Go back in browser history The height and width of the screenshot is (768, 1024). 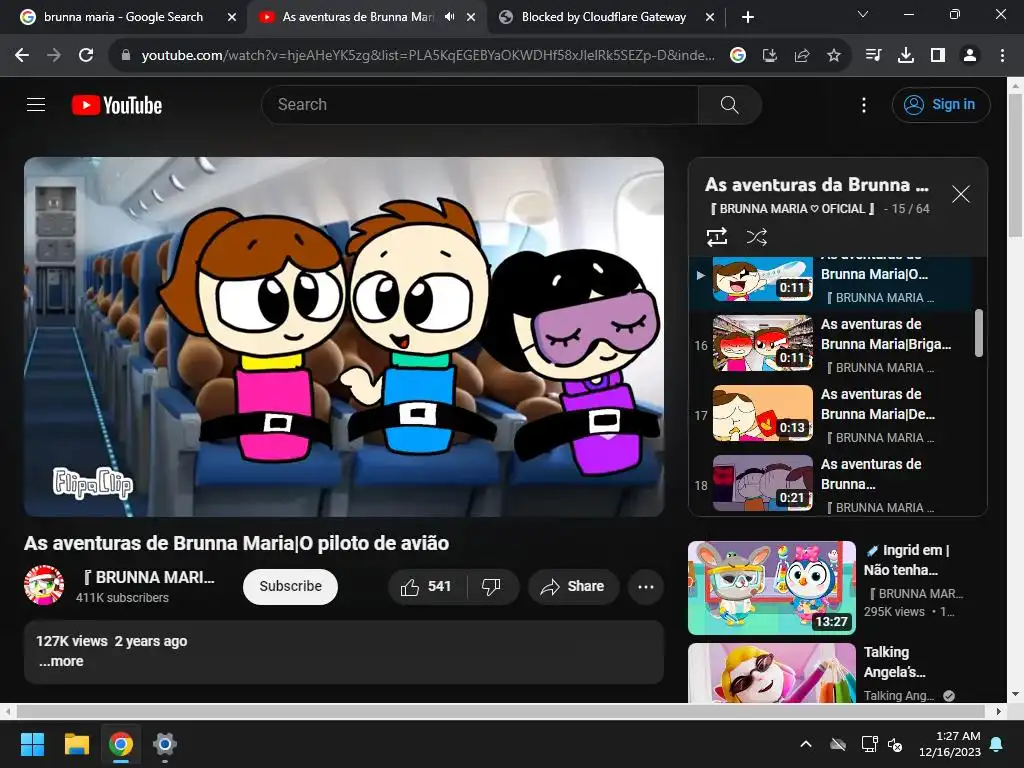(22, 56)
